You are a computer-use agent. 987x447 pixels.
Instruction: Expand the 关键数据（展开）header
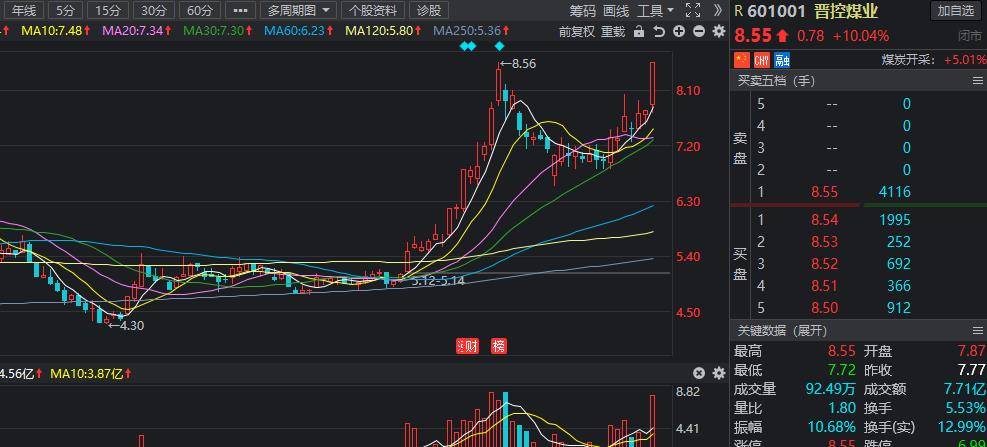(x=781, y=331)
